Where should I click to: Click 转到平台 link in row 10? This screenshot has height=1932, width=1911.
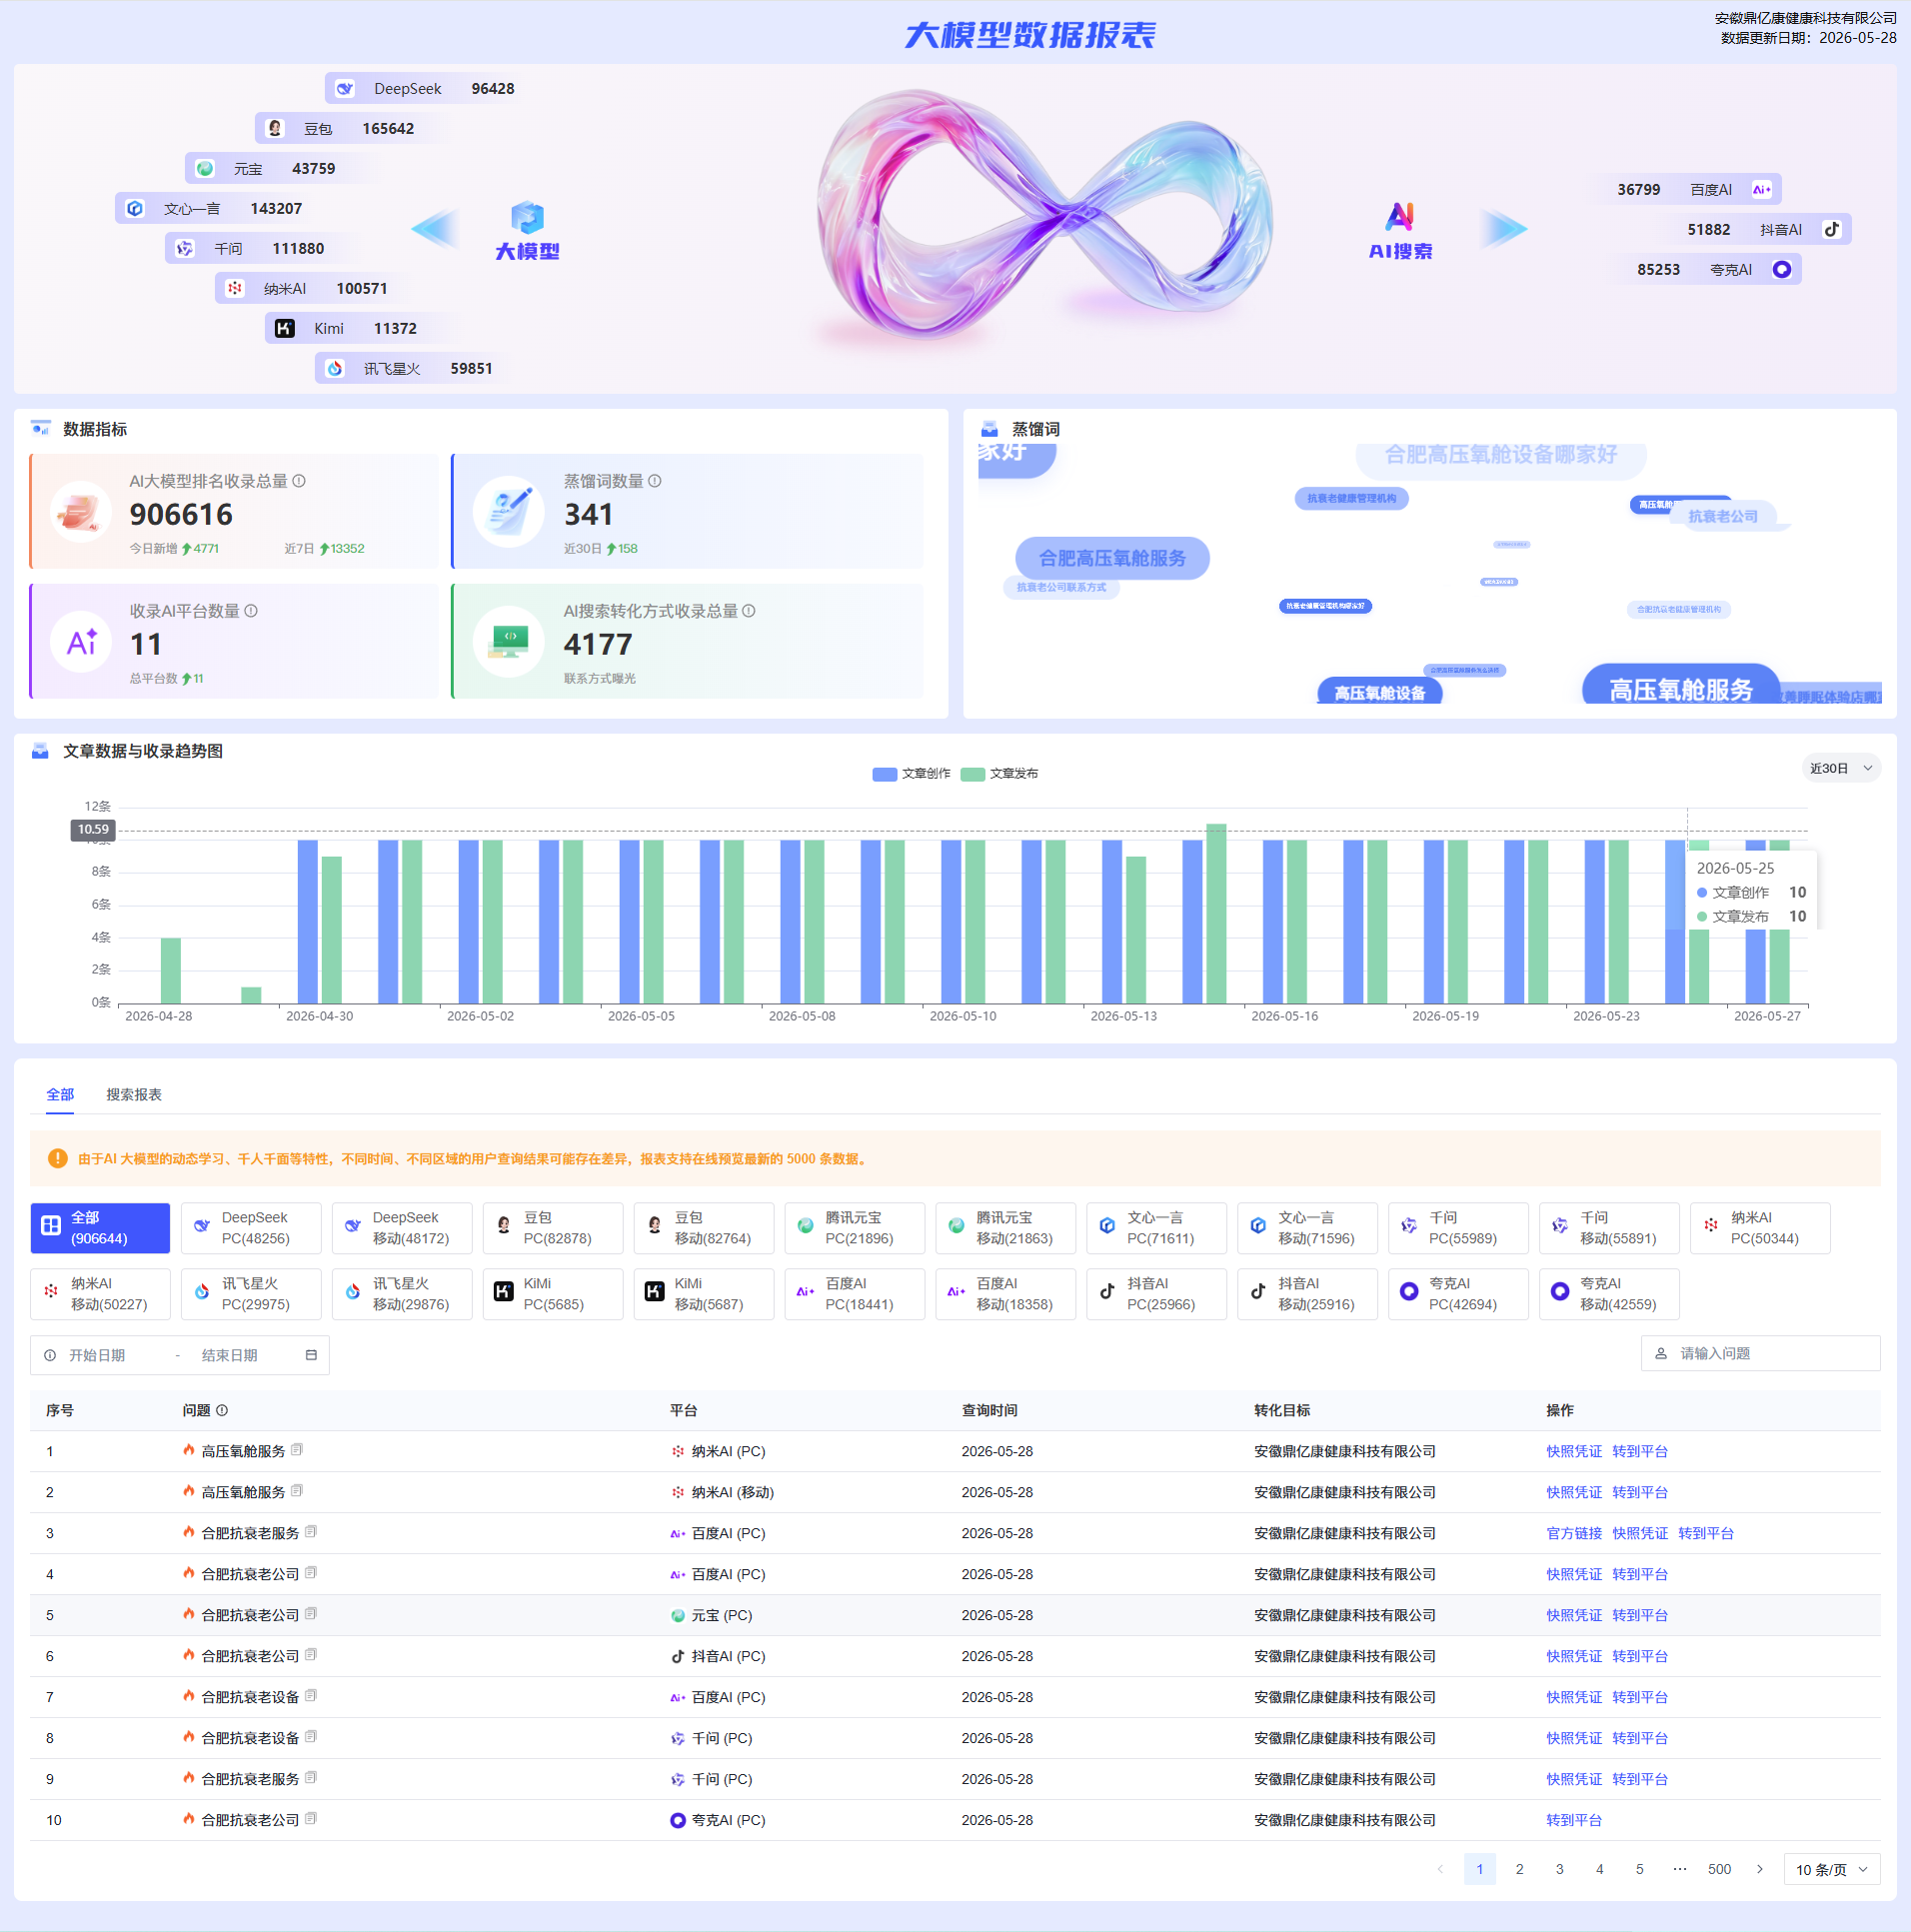1574,1820
